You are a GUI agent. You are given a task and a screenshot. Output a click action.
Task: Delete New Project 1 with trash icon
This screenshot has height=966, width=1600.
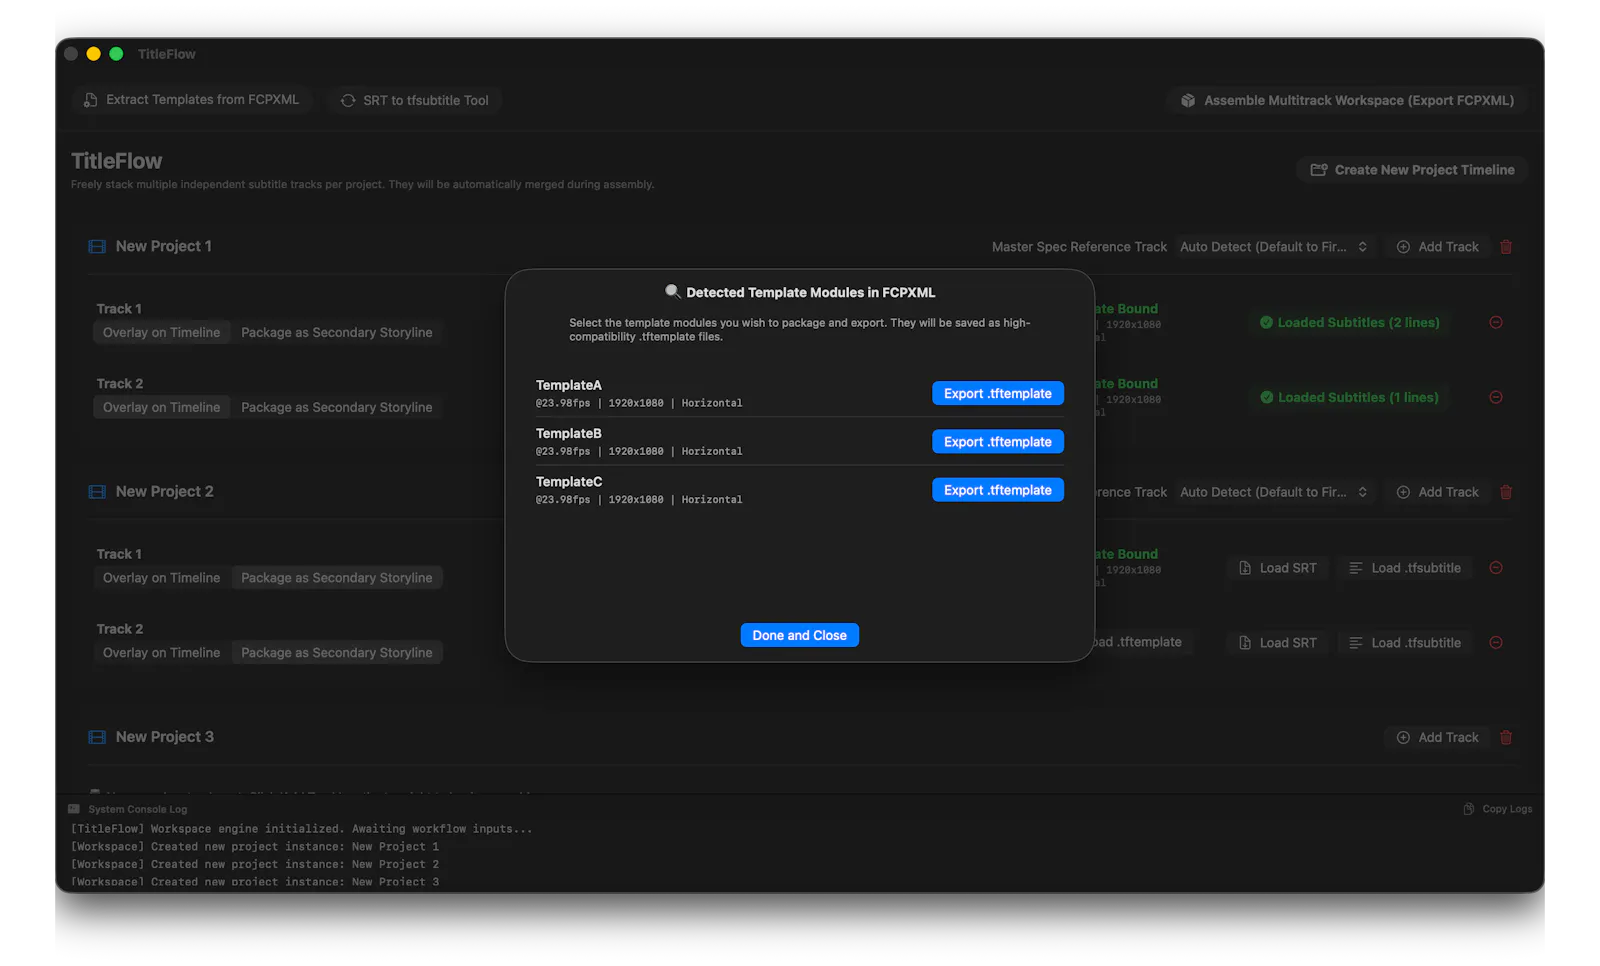tap(1506, 246)
